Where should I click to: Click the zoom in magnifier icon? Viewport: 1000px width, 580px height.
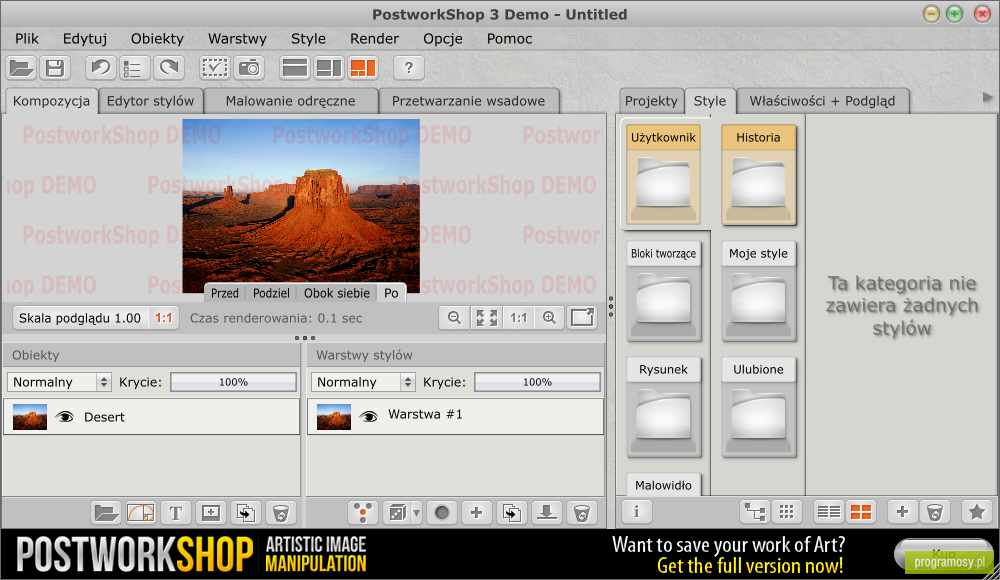(550, 318)
